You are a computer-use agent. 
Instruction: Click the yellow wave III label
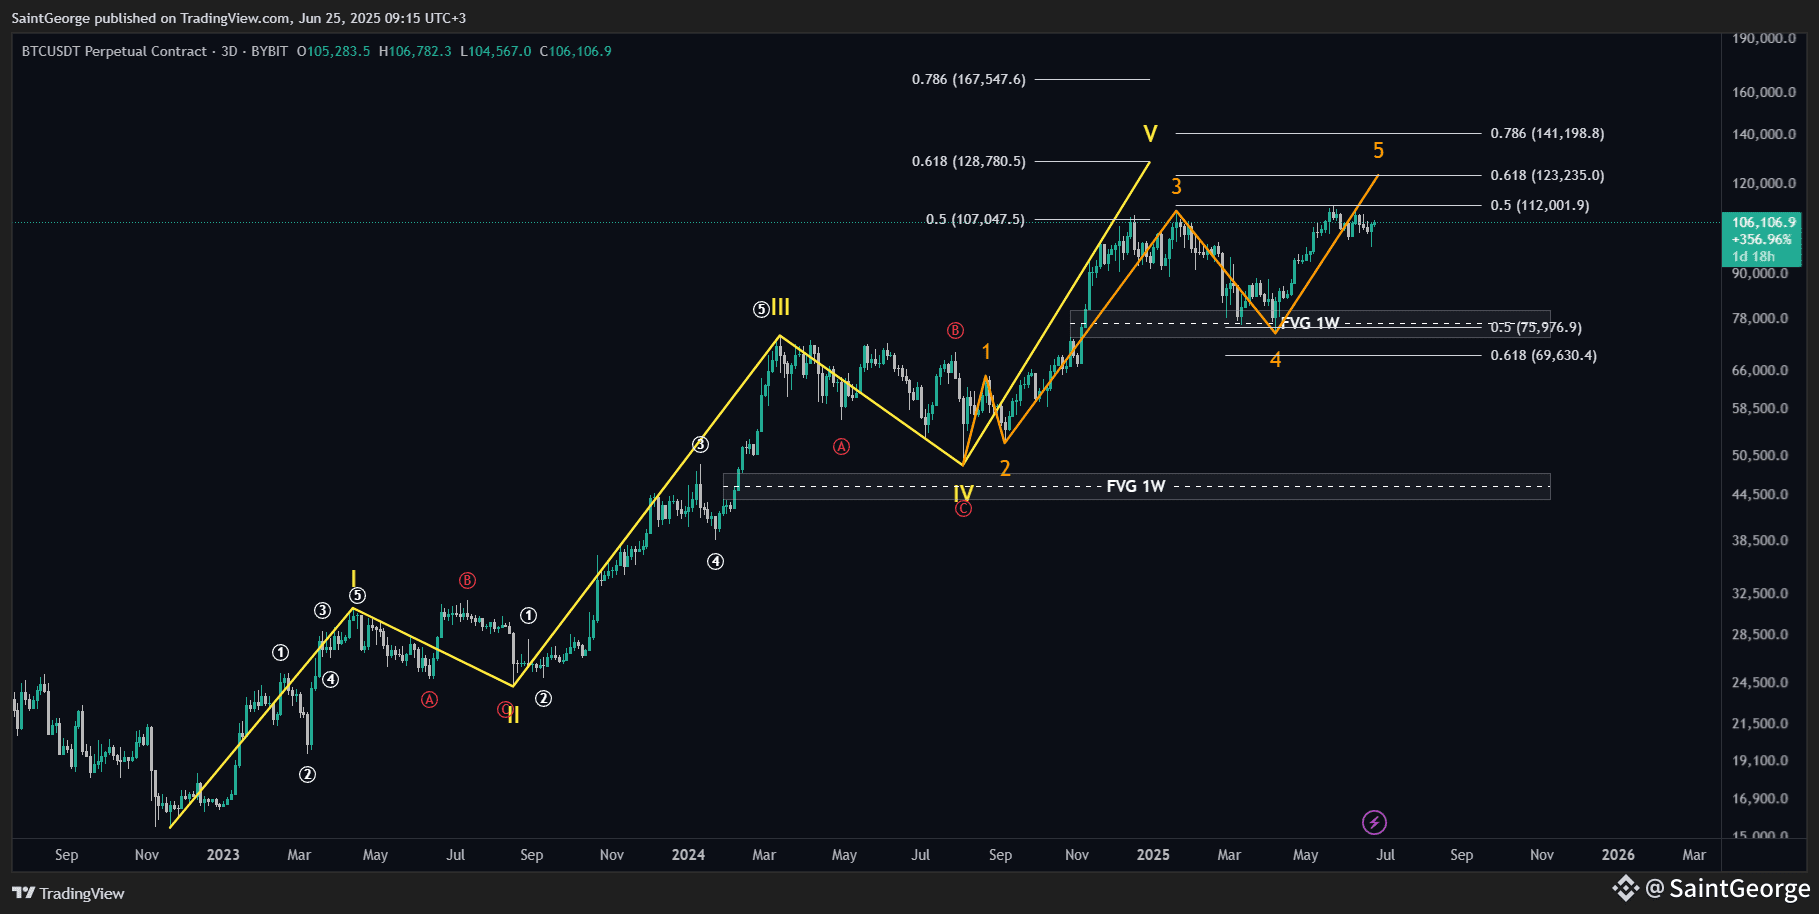pos(780,307)
